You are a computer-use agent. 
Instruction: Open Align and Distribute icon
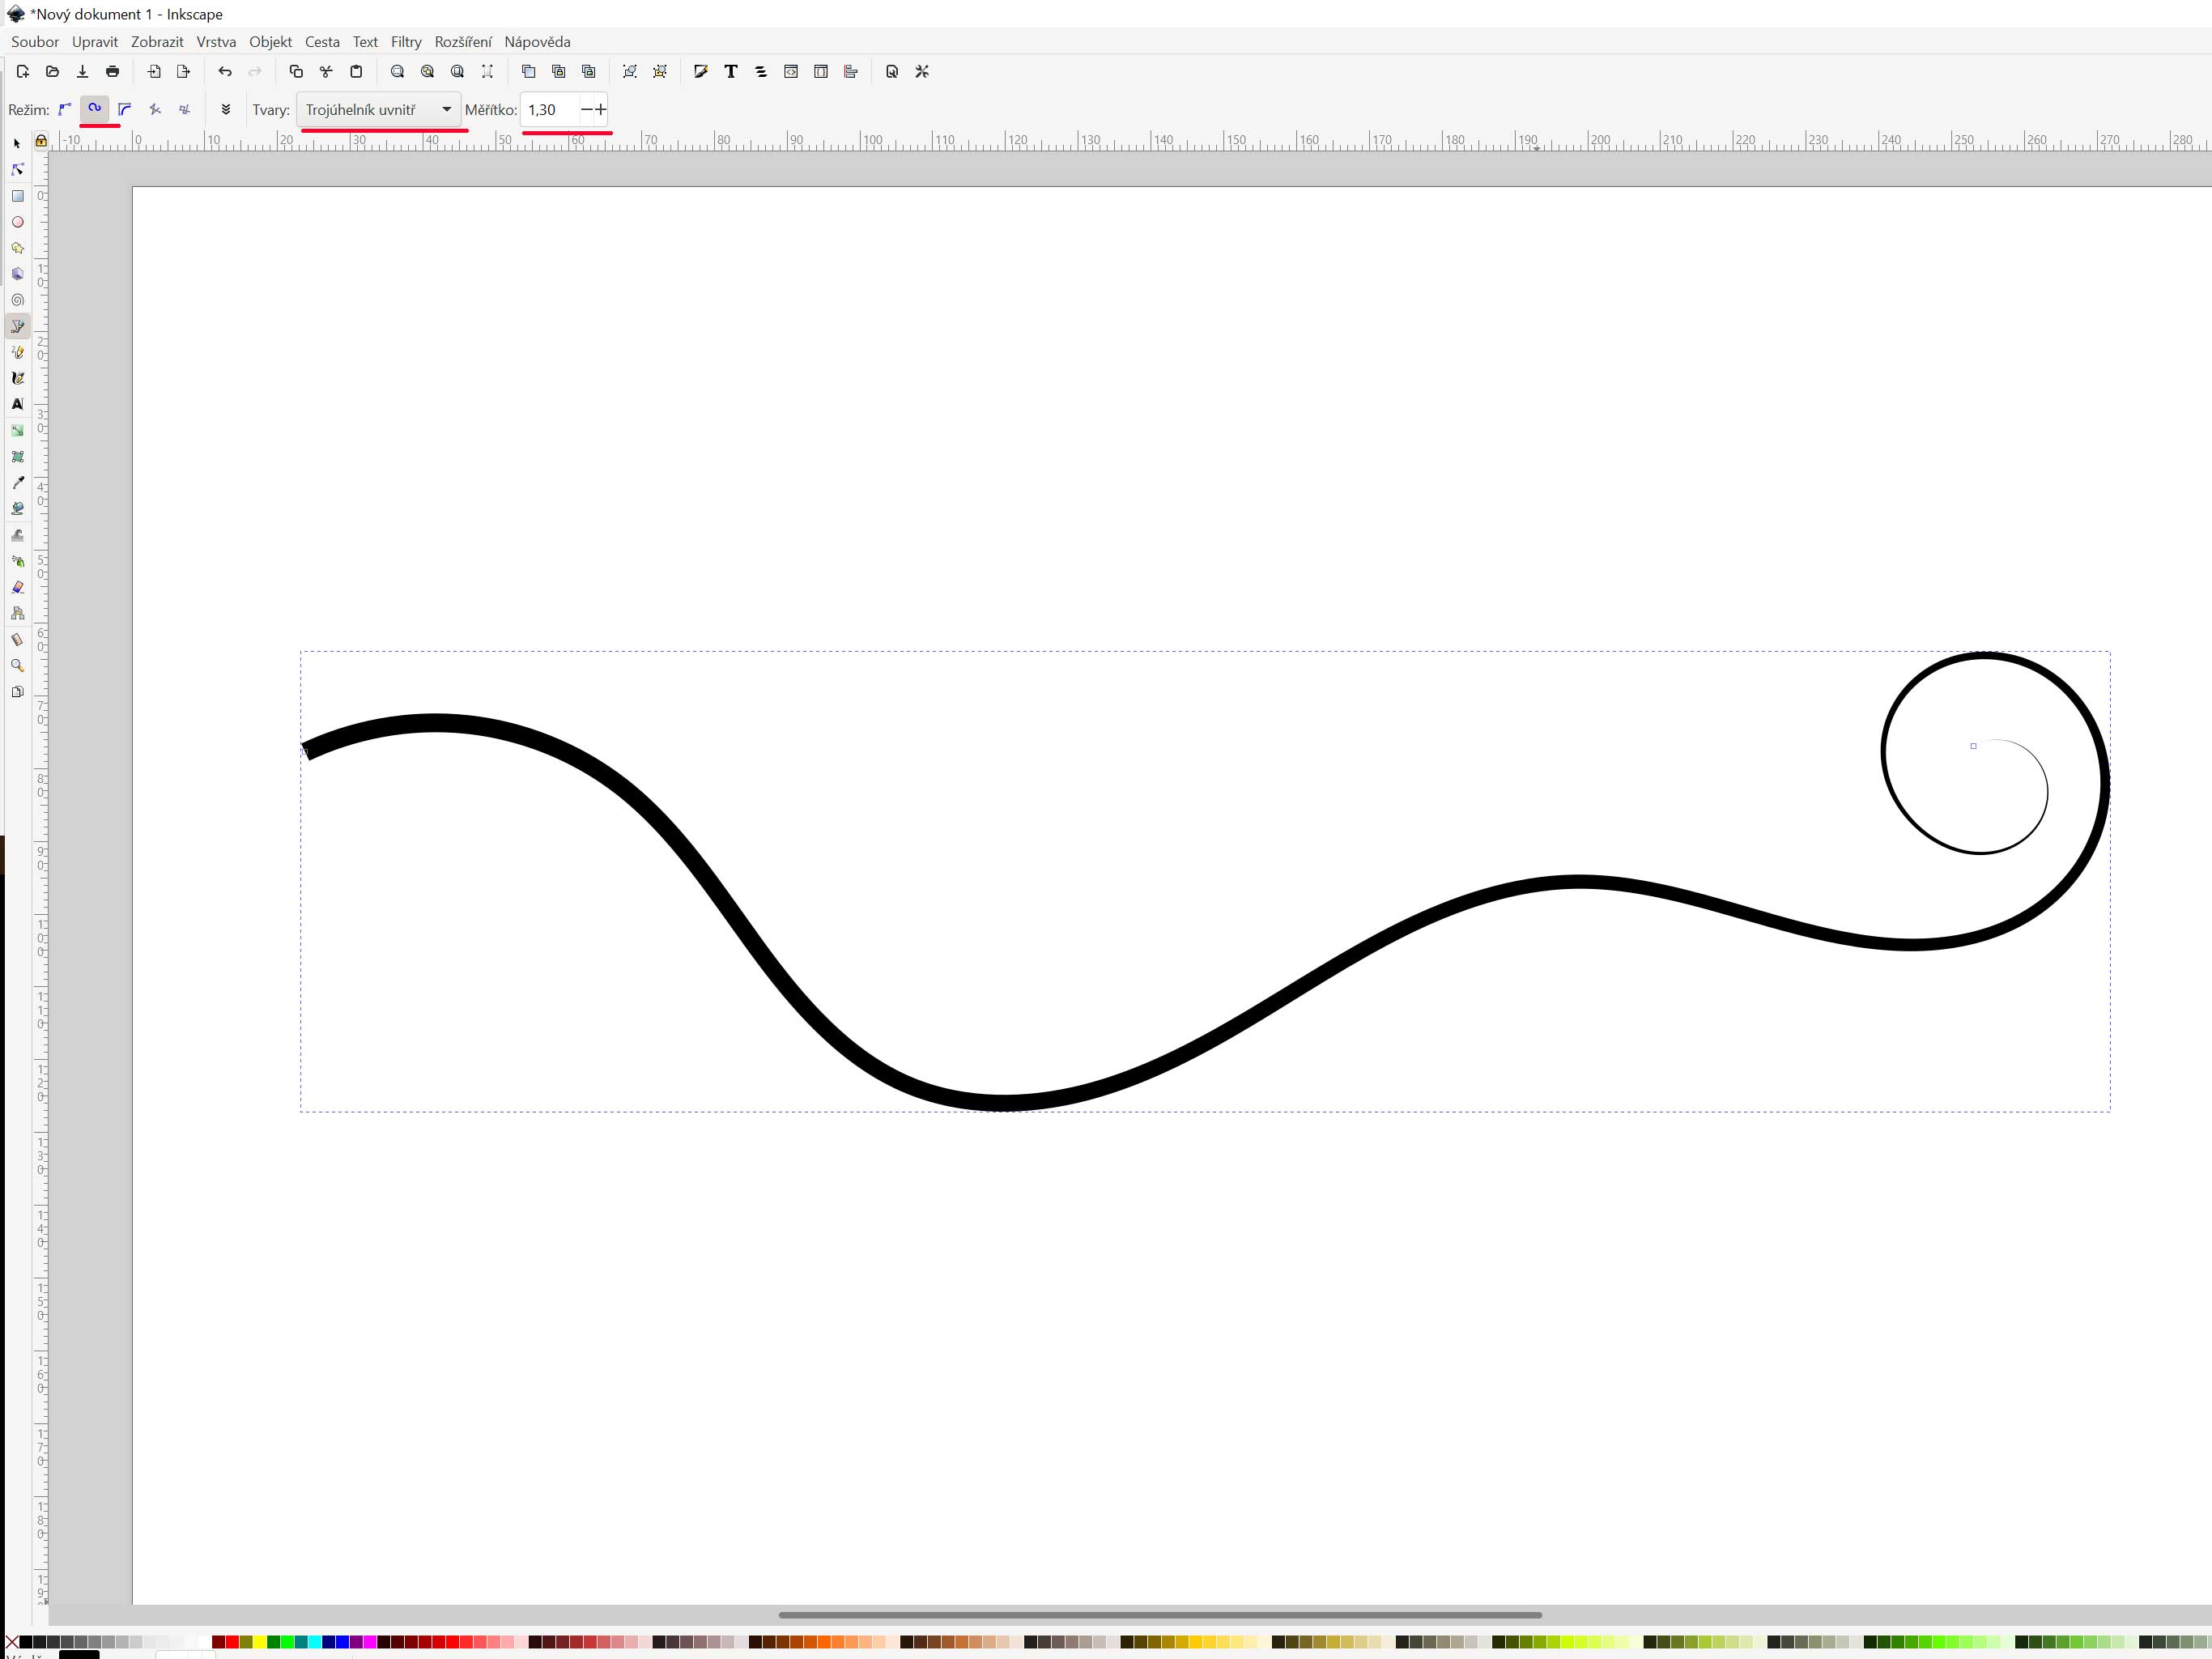(851, 71)
